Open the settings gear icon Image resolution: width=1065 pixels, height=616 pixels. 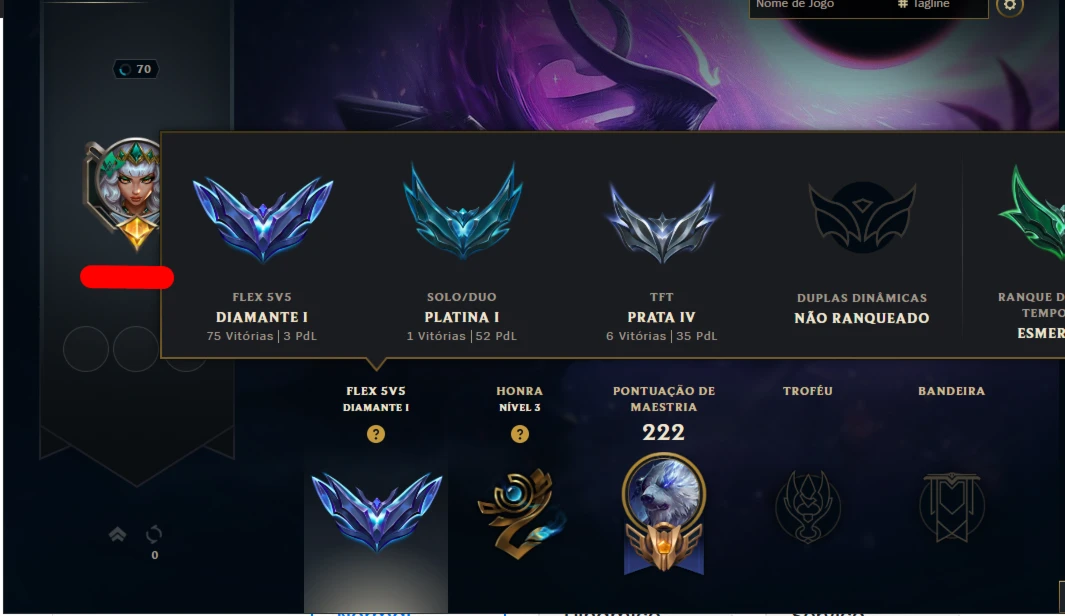click(x=1010, y=6)
